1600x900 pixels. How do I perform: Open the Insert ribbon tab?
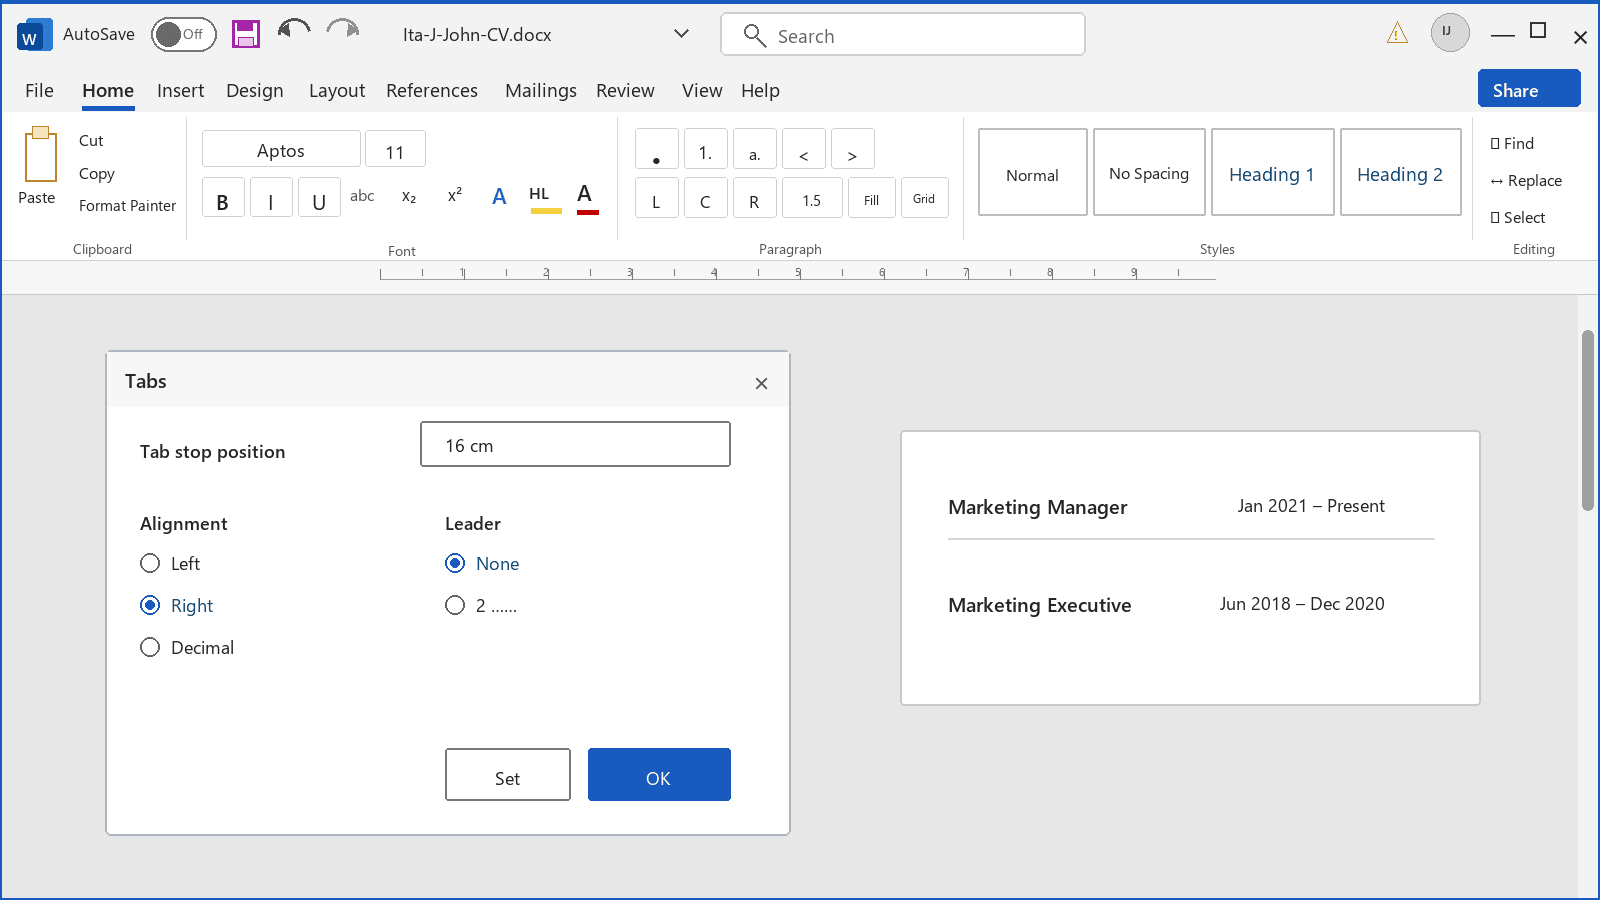(x=180, y=90)
